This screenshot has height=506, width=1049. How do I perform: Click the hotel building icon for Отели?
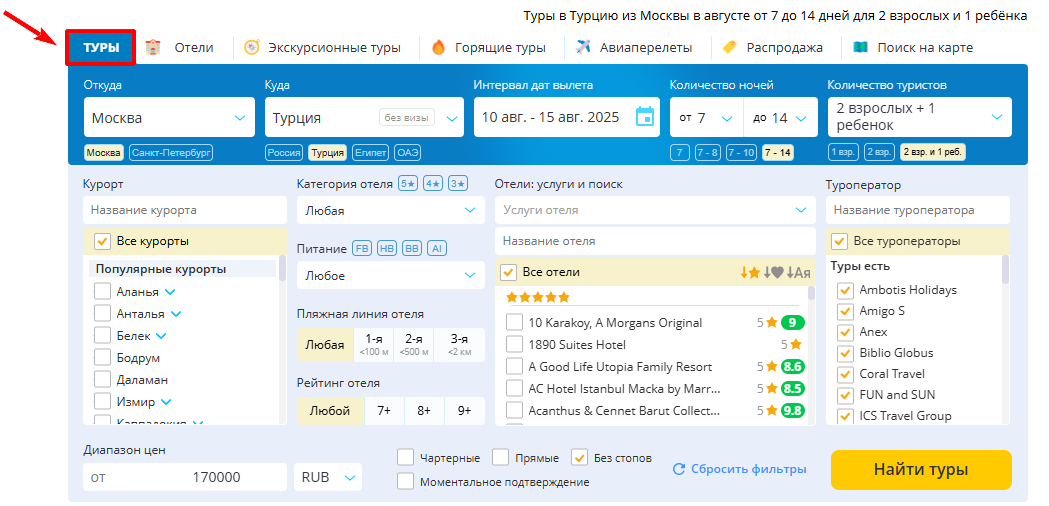154,48
